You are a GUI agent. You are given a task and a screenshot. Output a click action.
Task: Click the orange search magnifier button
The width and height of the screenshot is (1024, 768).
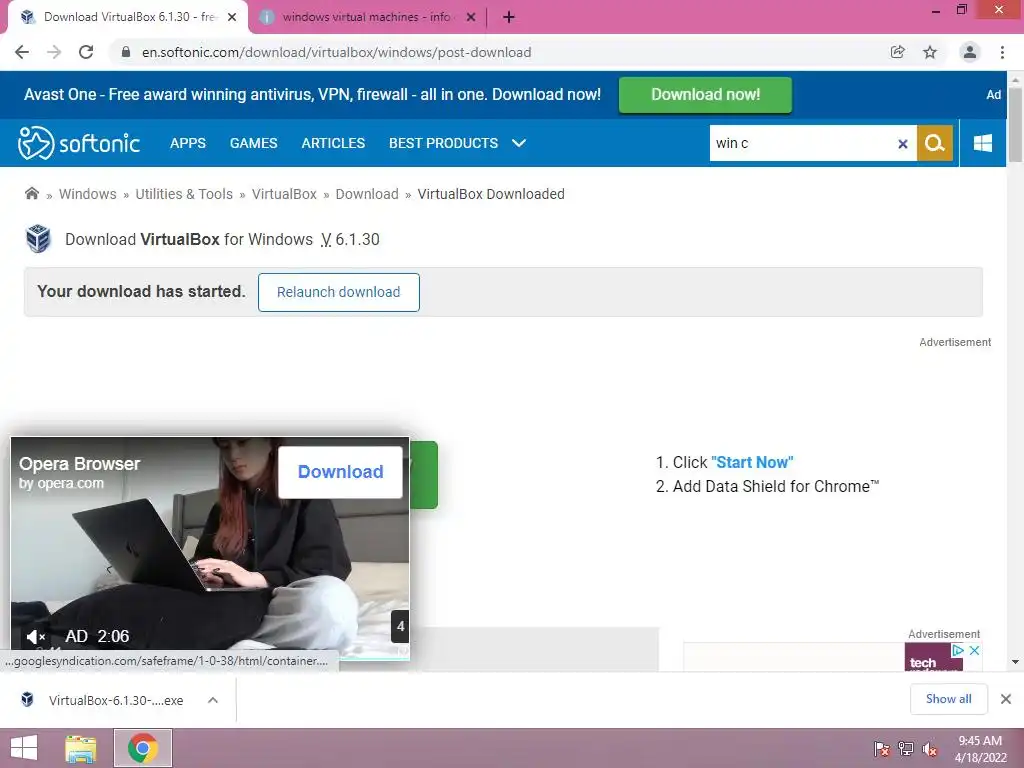coord(935,143)
